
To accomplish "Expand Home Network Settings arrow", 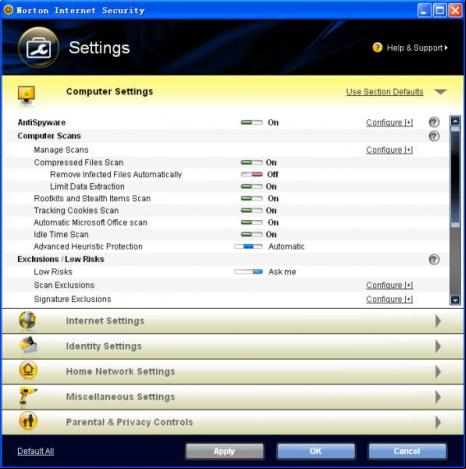I will click(438, 372).
